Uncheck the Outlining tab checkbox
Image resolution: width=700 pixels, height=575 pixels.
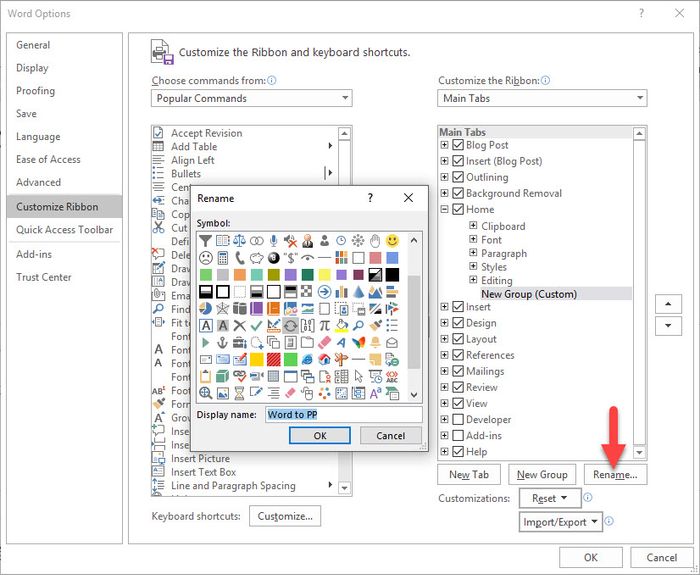coord(458,177)
